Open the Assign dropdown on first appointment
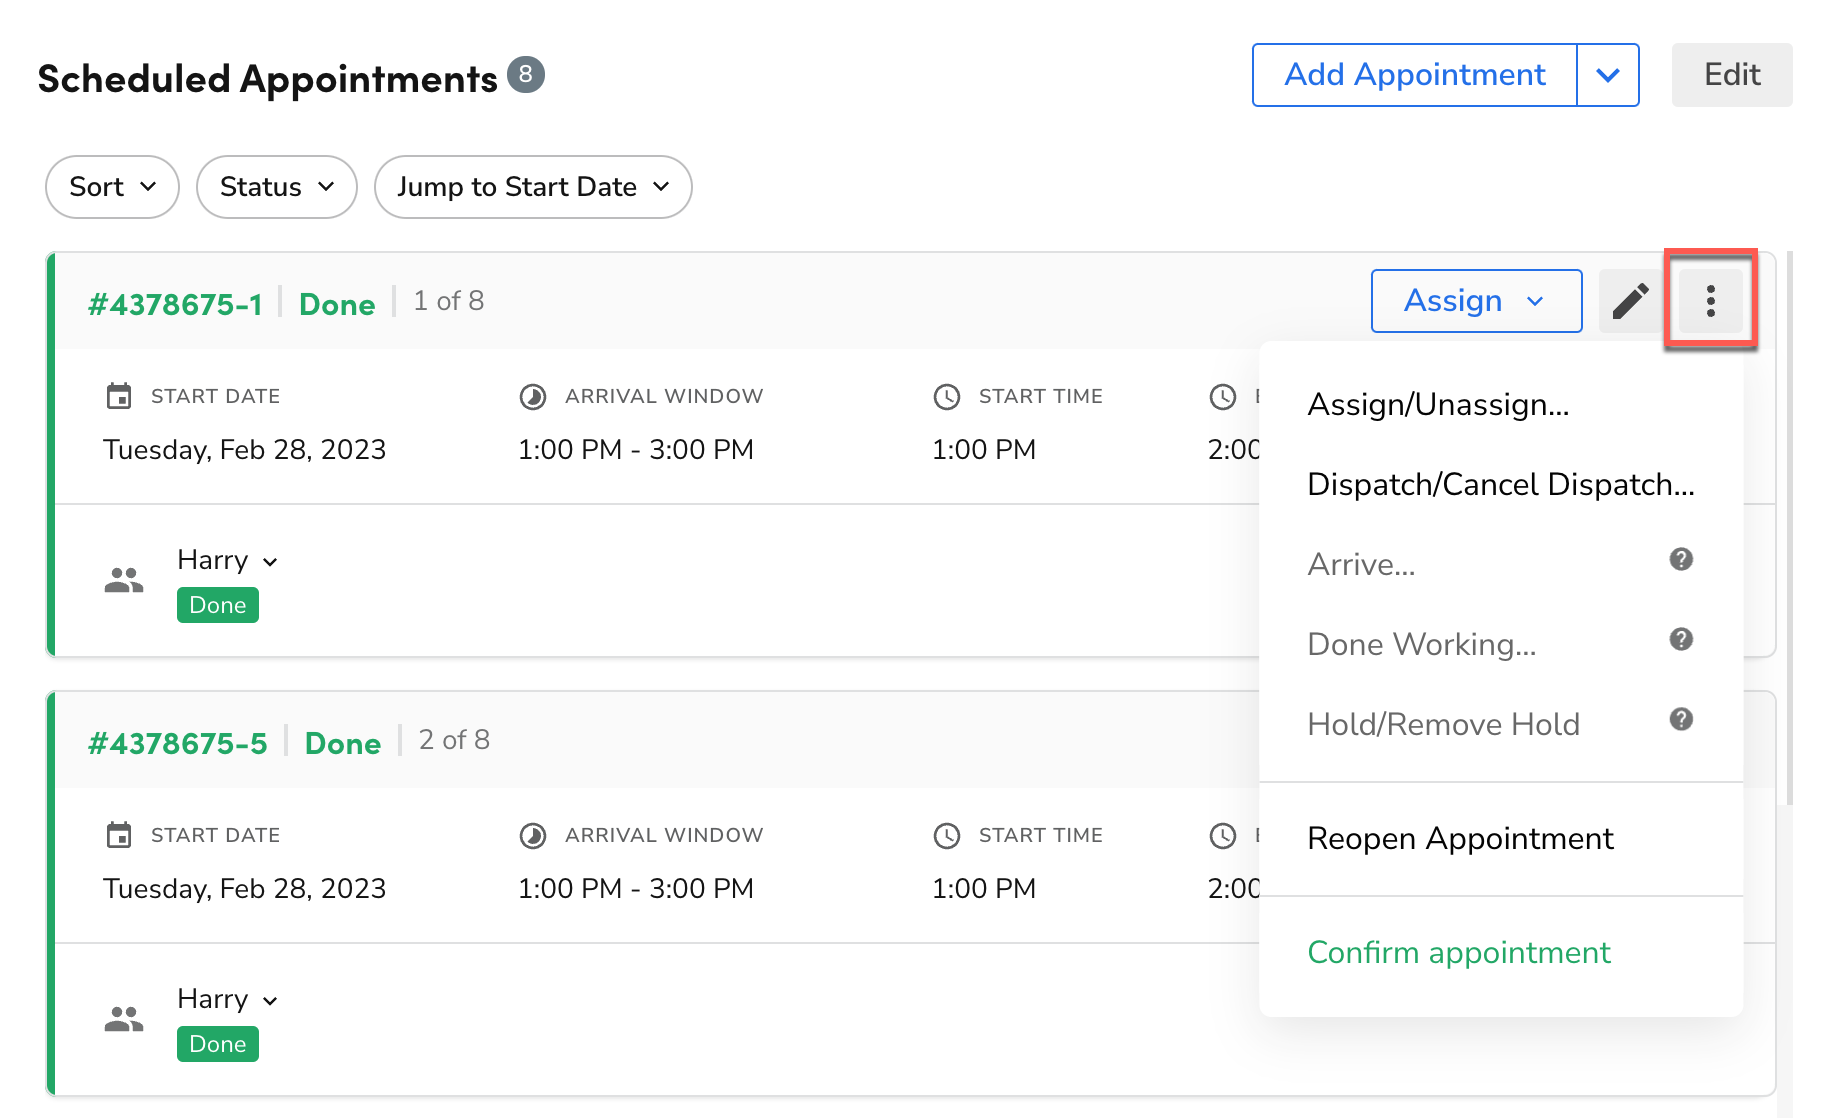The height and width of the screenshot is (1118, 1838). pyautogui.click(x=1476, y=301)
